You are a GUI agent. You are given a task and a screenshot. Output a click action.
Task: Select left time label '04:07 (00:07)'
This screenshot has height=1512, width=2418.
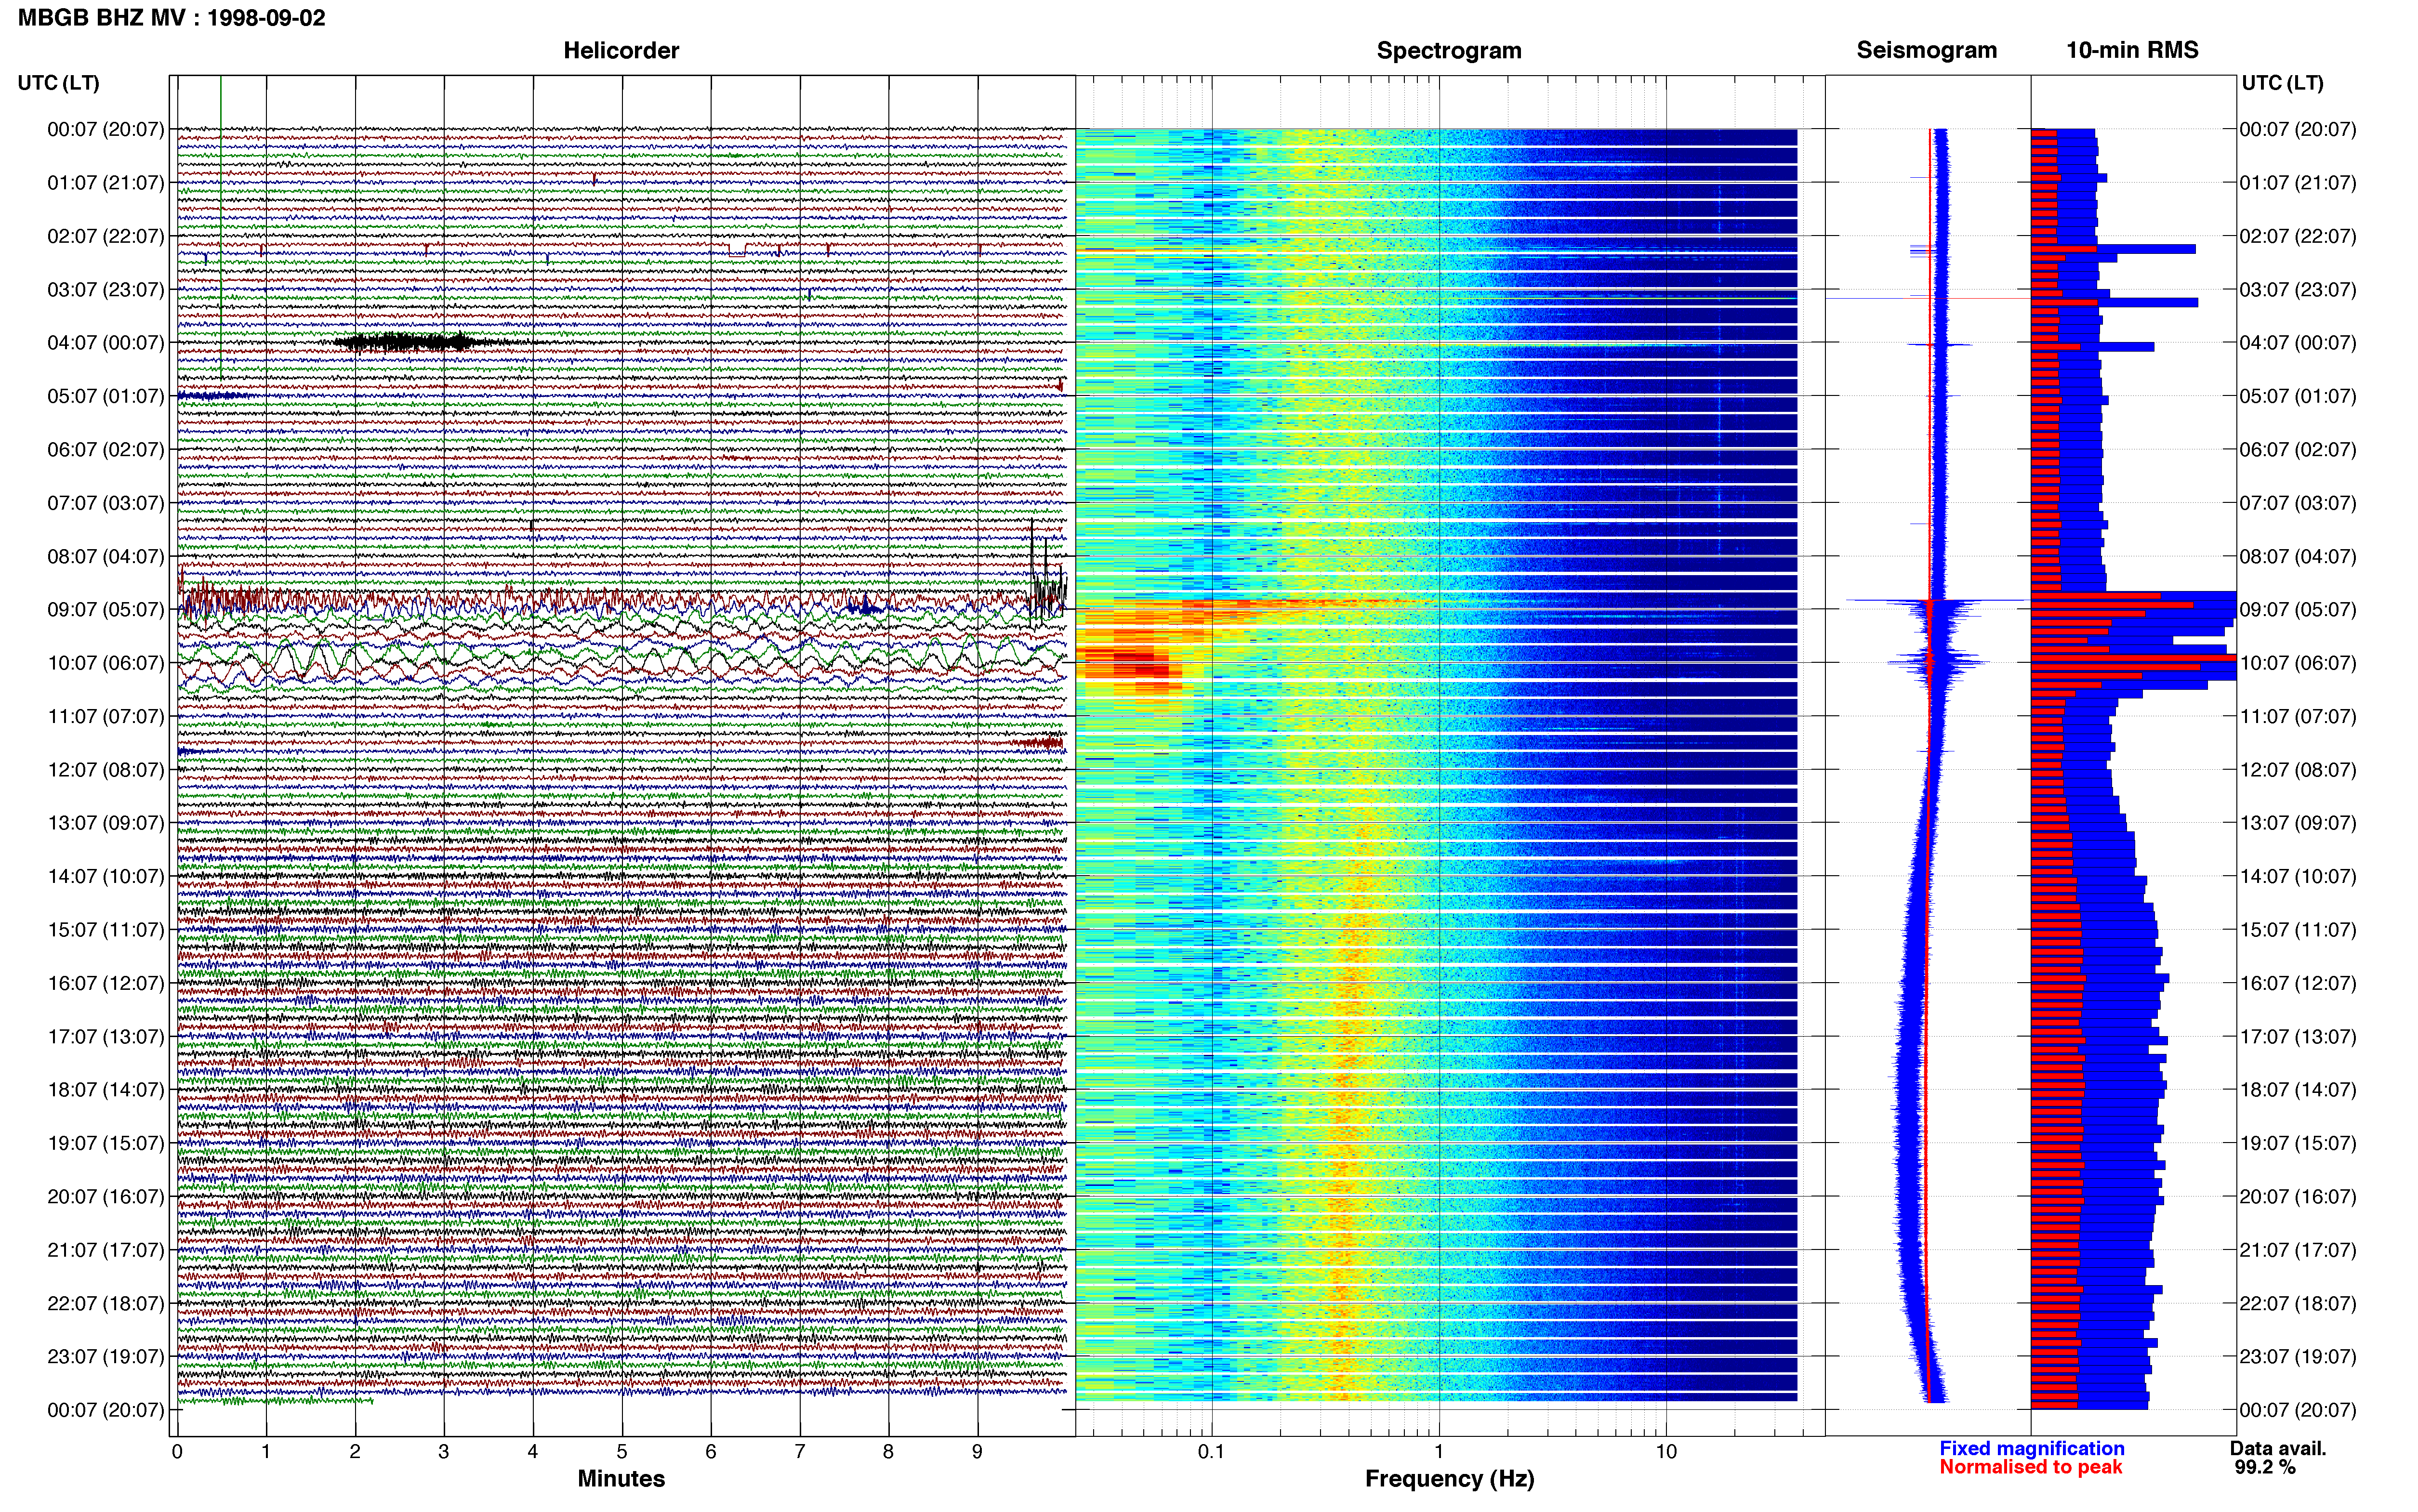tap(105, 343)
